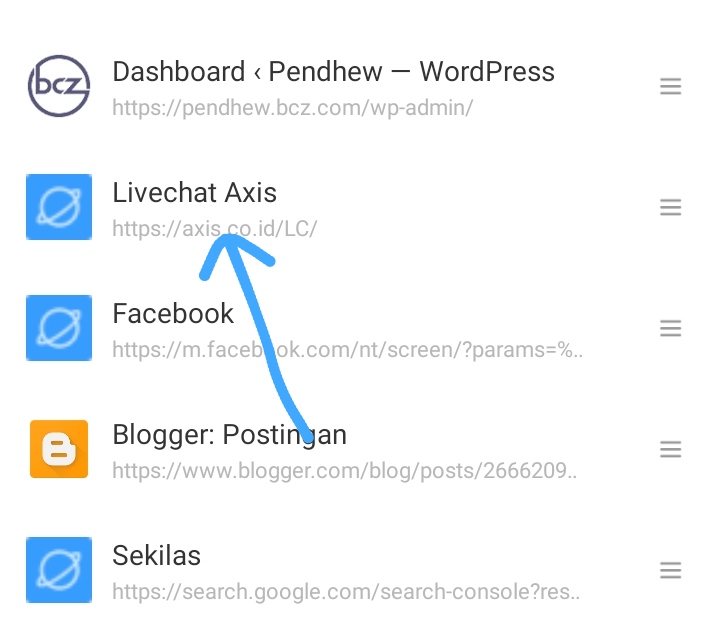Open the Livechat Axis bookmark title
This screenshot has width=720, height=619.
click(x=194, y=192)
